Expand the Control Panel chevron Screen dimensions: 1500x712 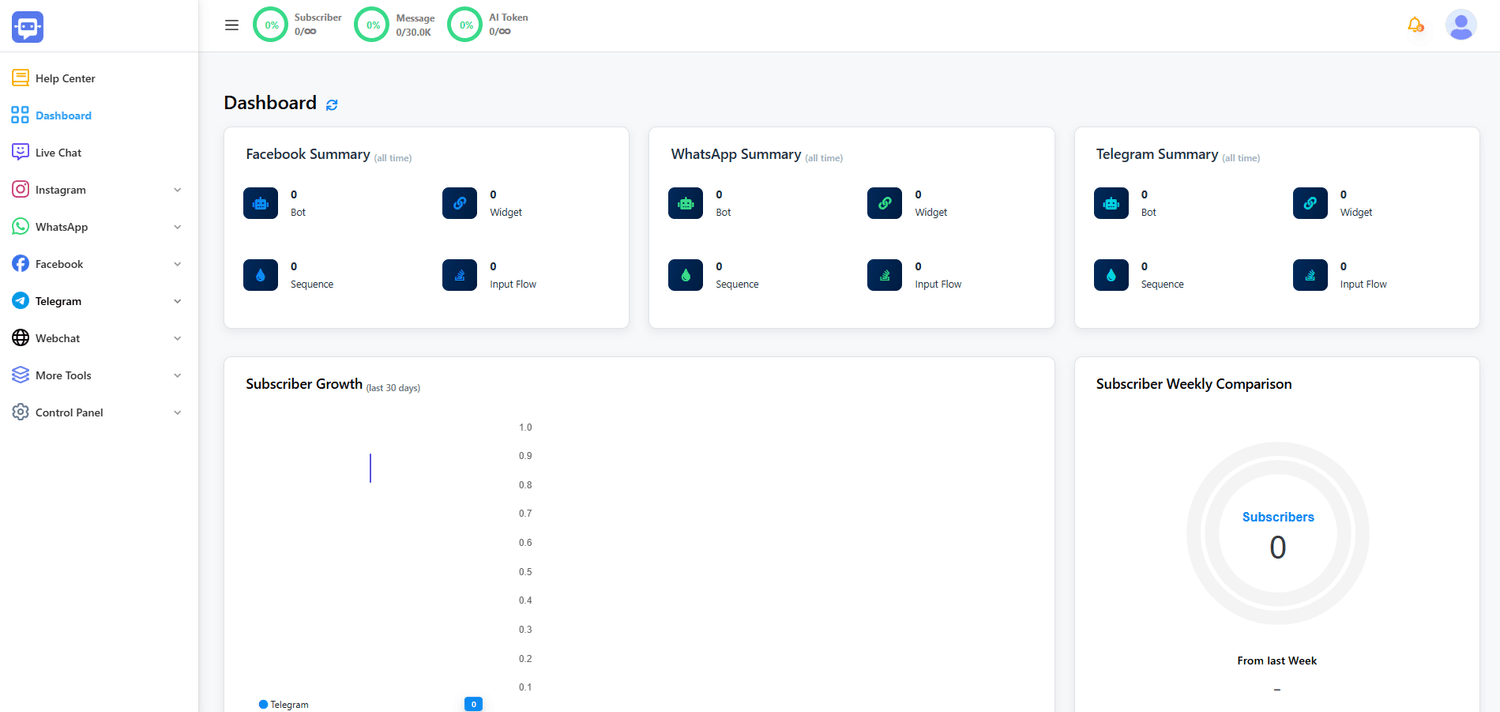177,413
